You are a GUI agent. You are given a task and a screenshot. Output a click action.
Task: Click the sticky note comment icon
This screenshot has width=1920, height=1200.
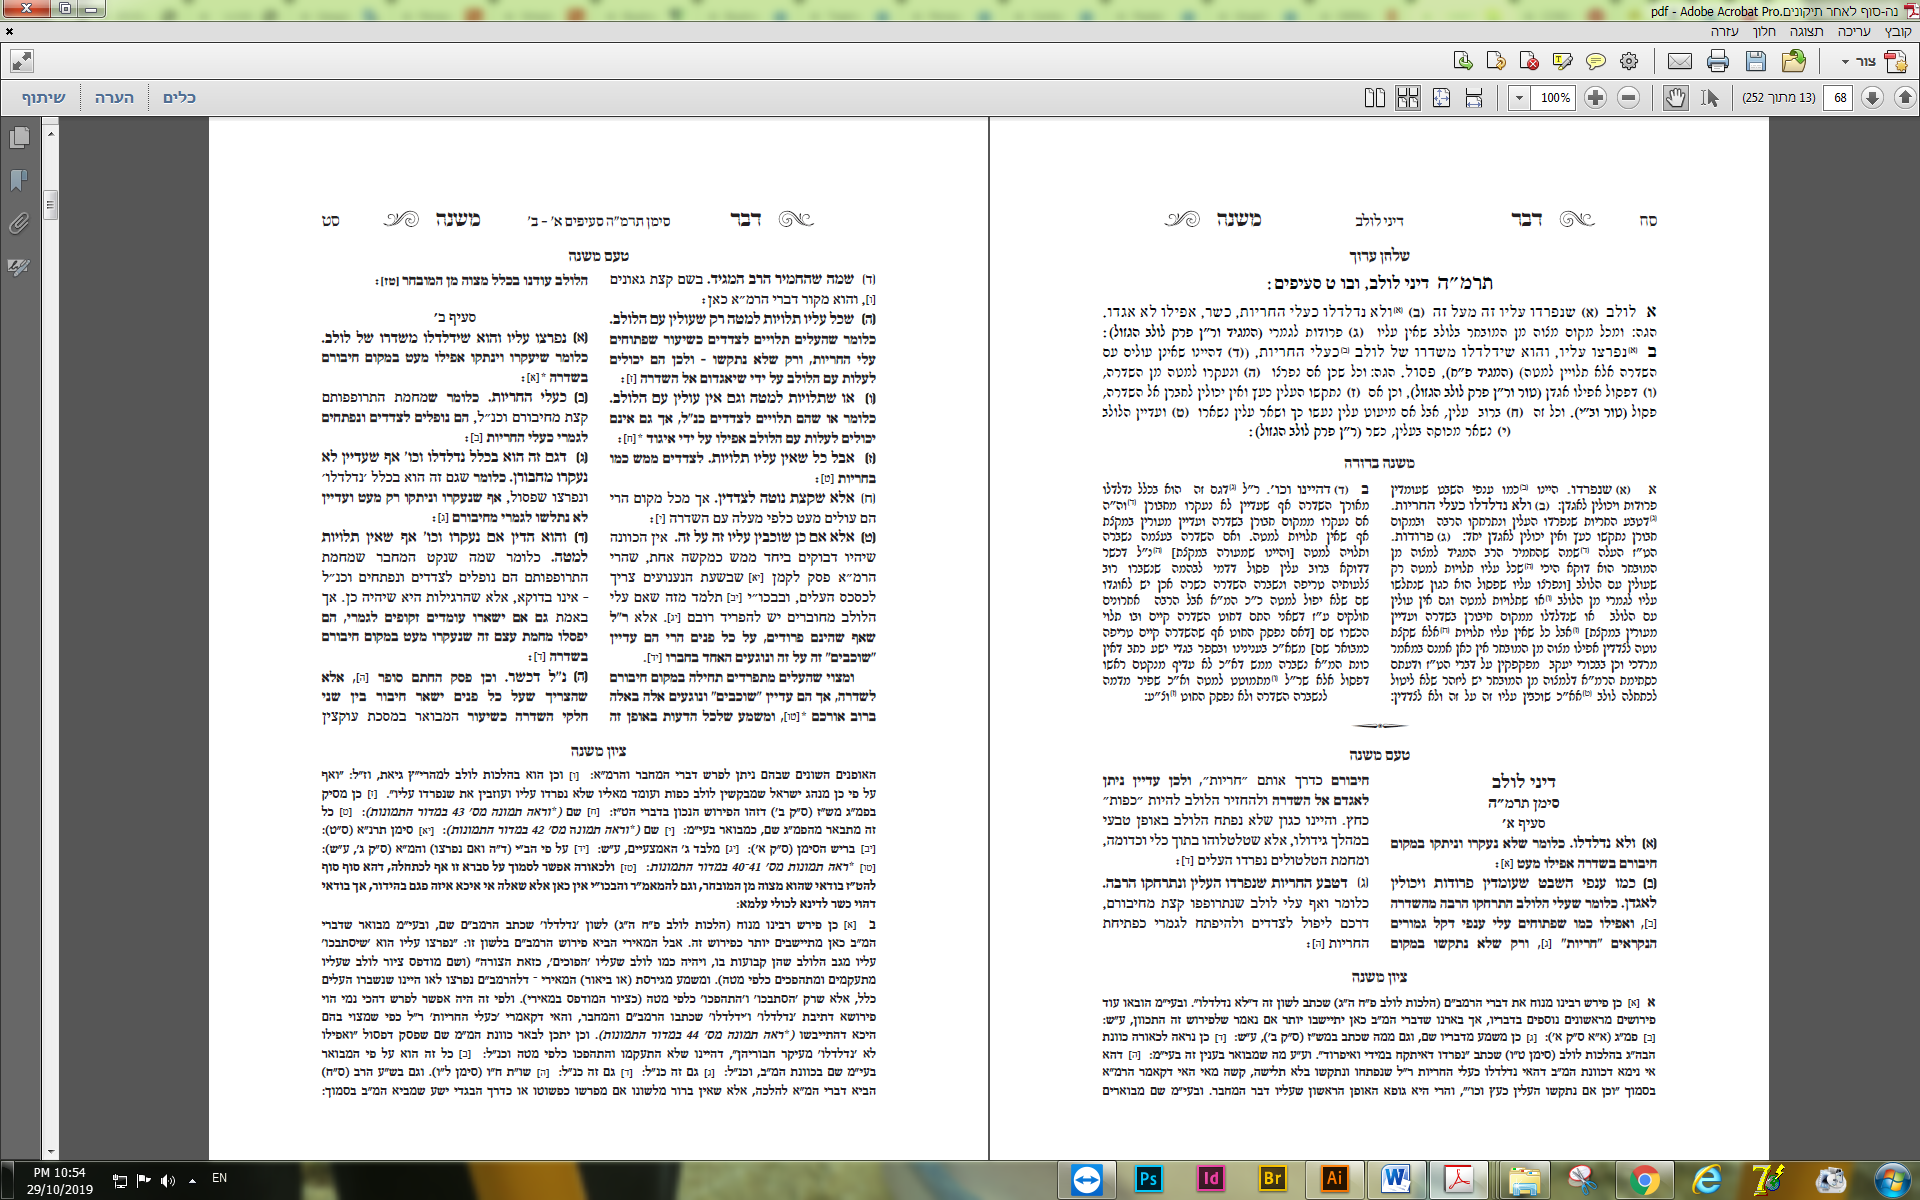coord(1596,62)
